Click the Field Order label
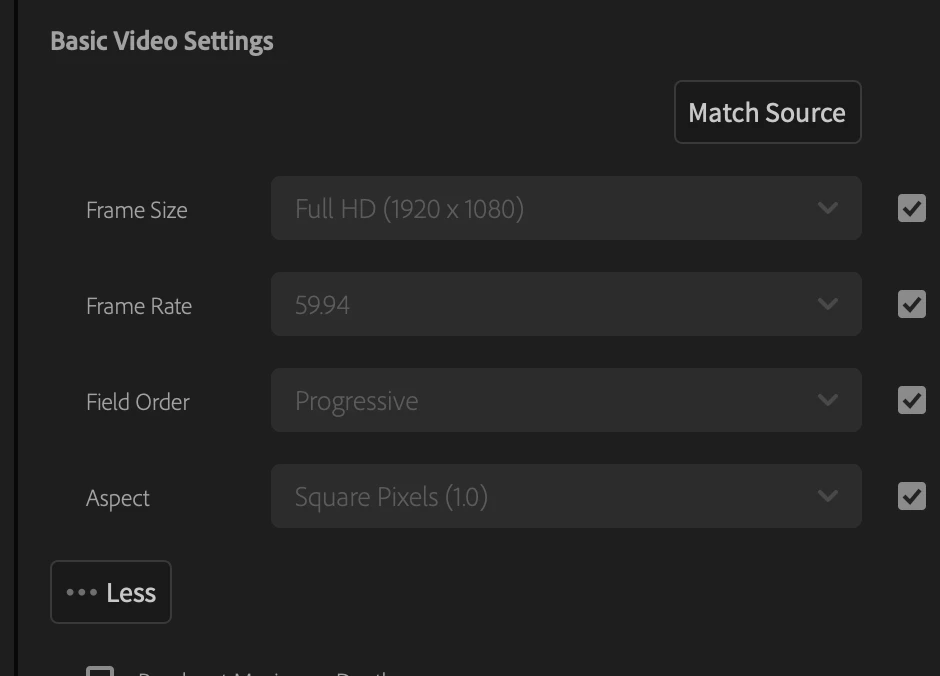The width and height of the screenshot is (940, 676). [x=137, y=402]
